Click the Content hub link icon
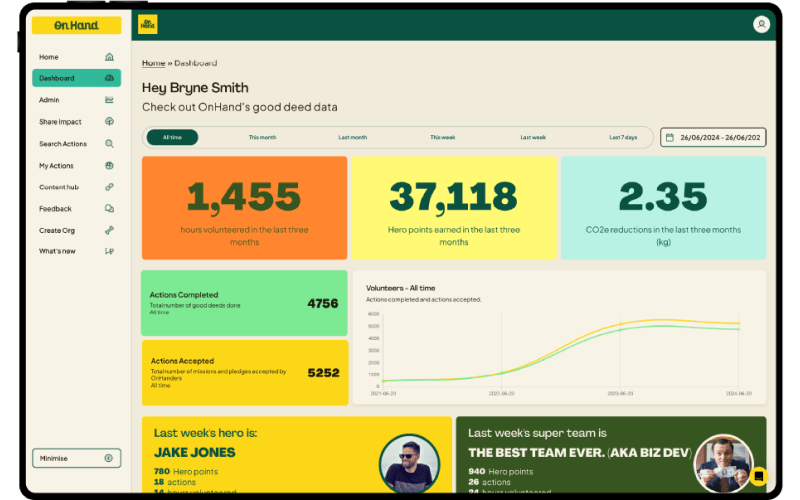 [x=109, y=187]
